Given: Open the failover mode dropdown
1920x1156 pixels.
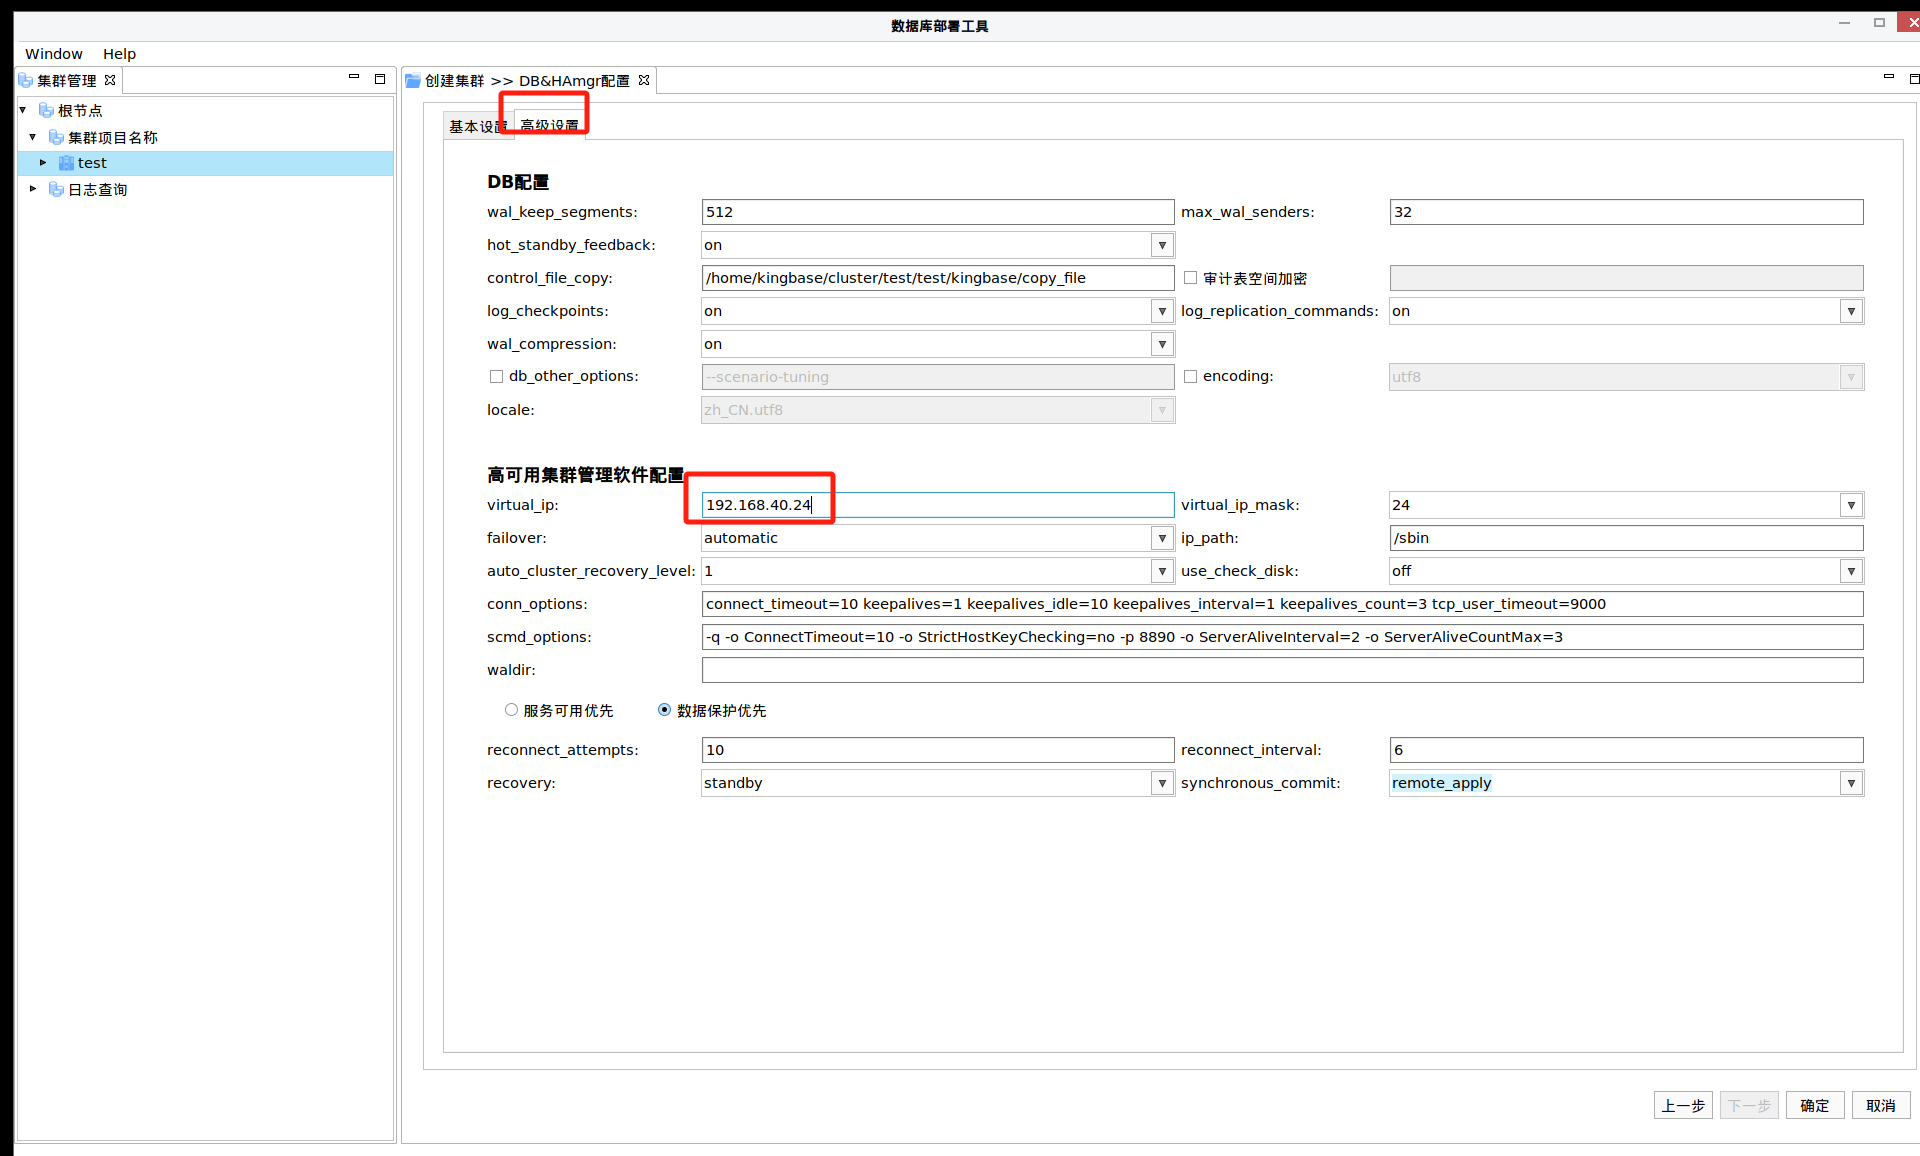Looking at the screenshot, I should coord(1161,538).
